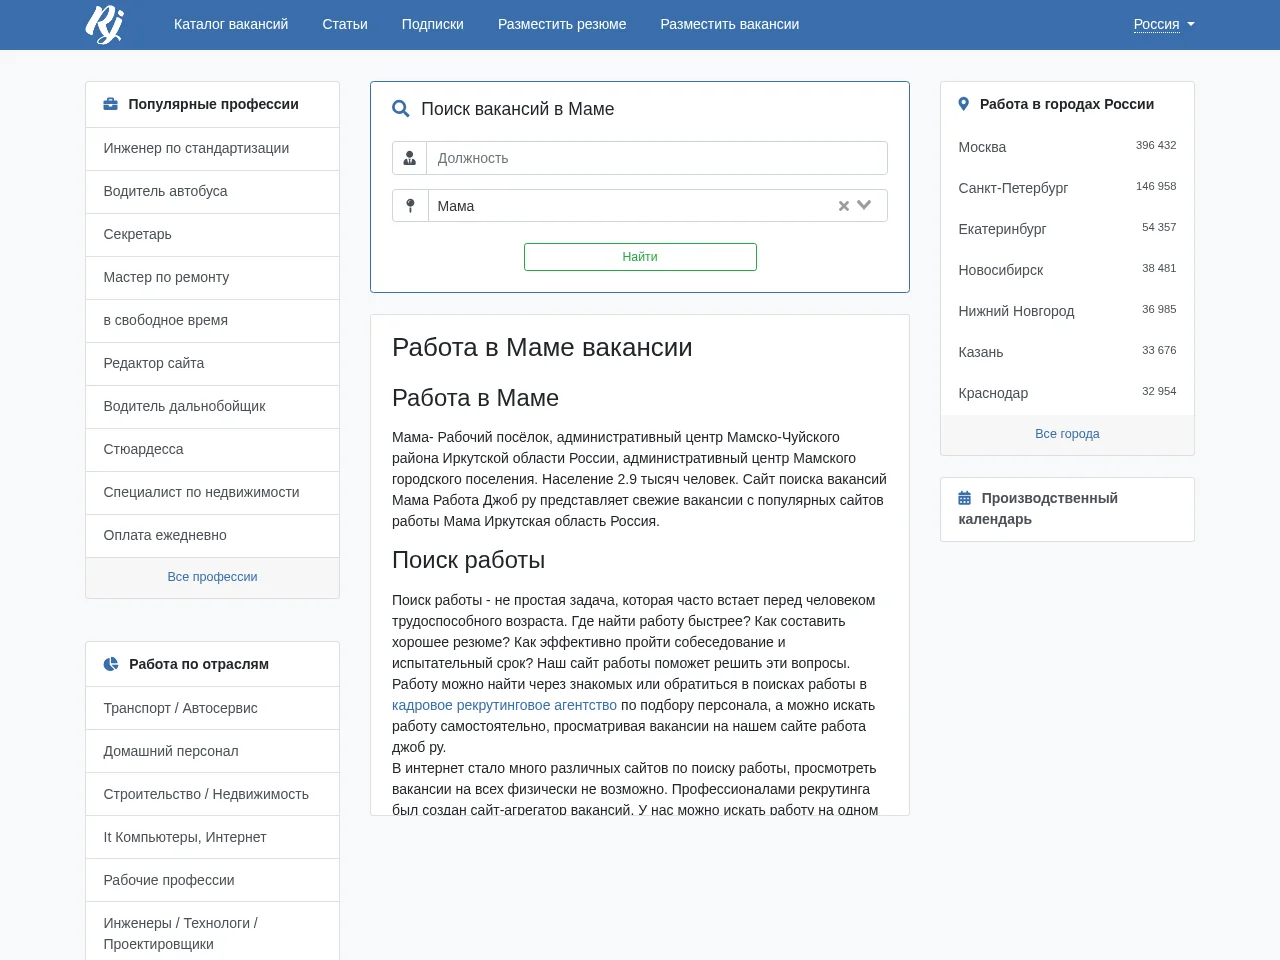Go to Статьи in top navigation
The width and height of the screenshot is (1280, 960).
click(345, 24)
